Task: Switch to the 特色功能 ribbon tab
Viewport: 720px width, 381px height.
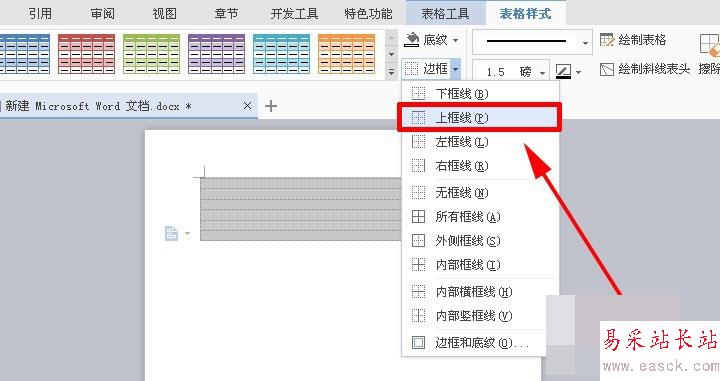Action: coord(368,14)
